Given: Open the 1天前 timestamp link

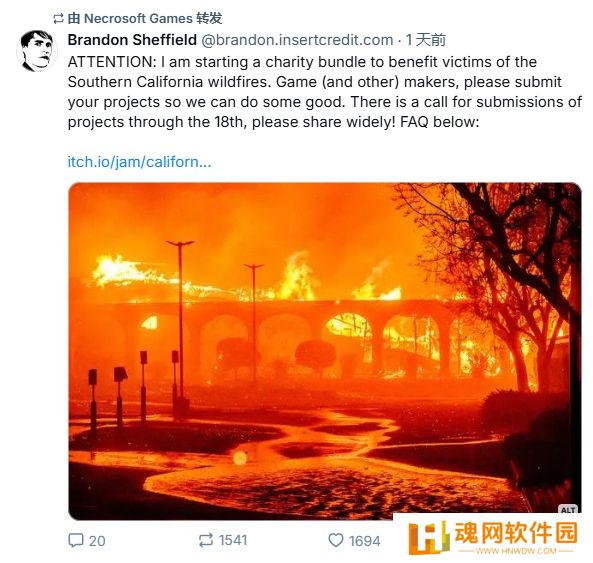Looking at the screenshot, I should click(x=426, y=40).
